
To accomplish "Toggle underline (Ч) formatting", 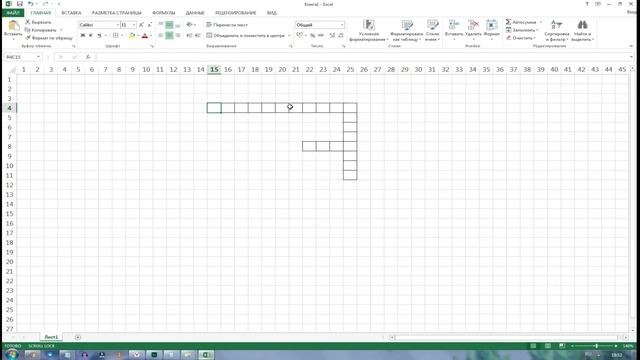I will [99, 36].
